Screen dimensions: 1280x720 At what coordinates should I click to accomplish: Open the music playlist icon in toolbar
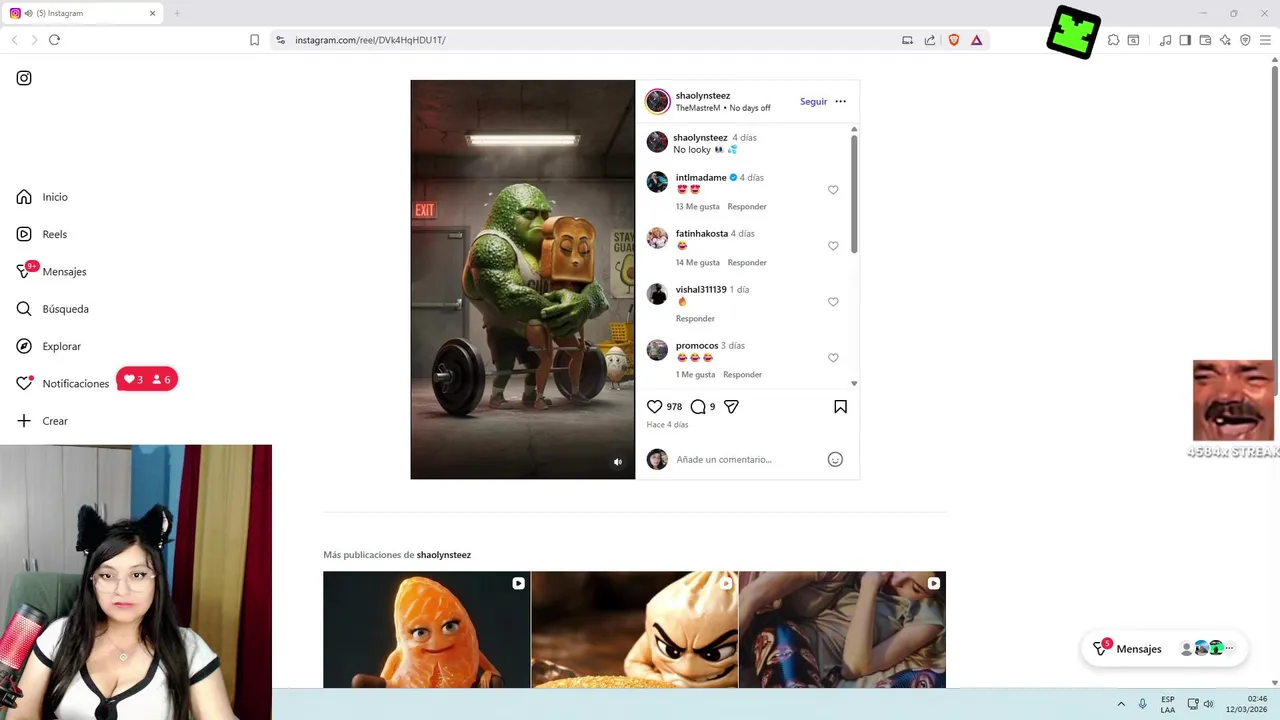[1165, 40]
